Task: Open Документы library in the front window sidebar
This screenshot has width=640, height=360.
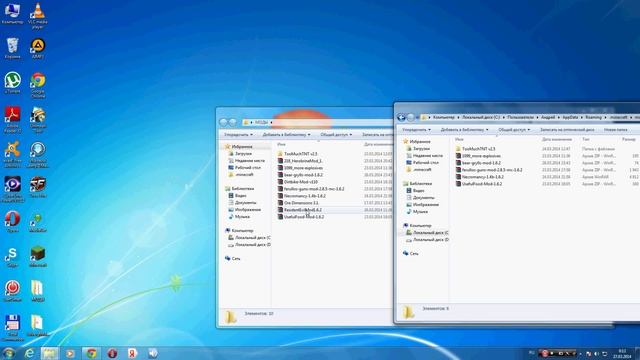Action: point(423,198)
